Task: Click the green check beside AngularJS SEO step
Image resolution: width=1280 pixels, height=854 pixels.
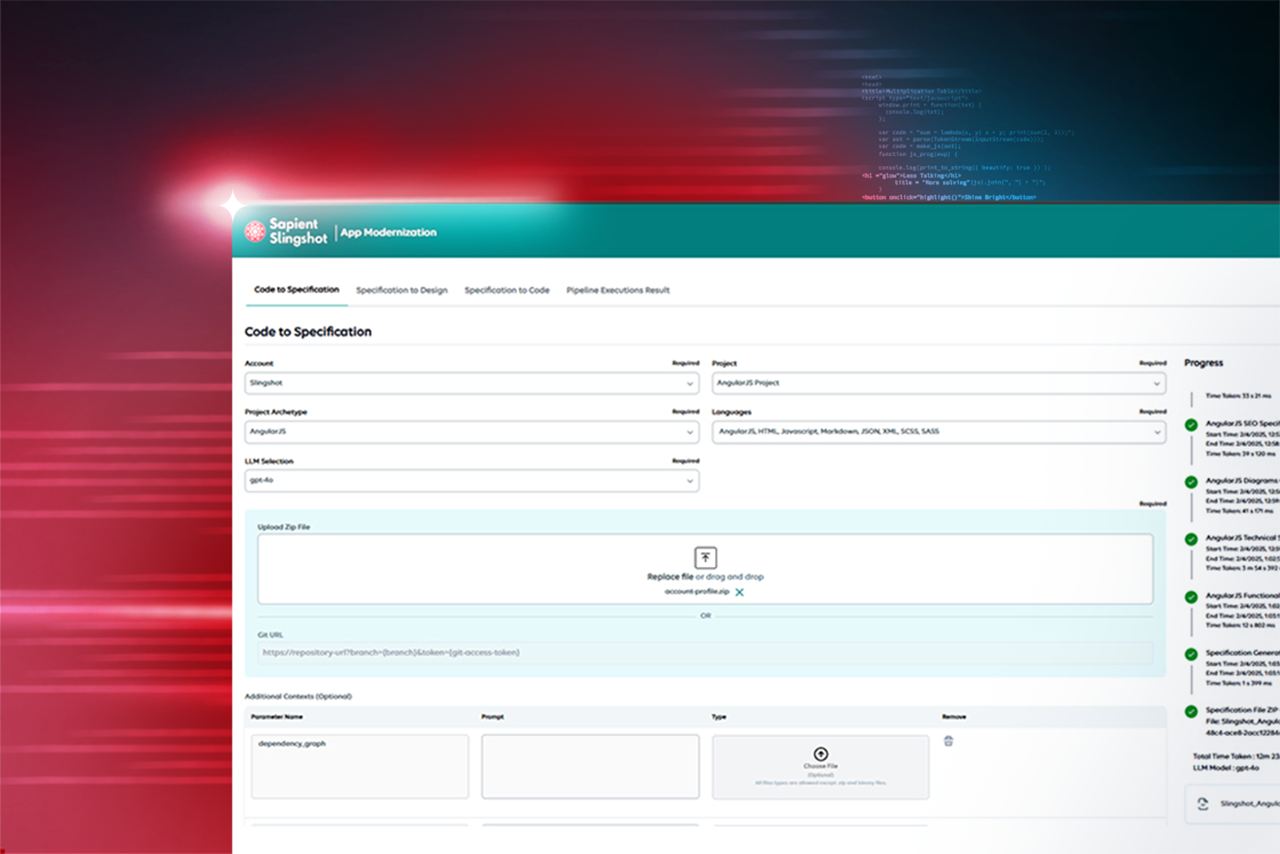Action: click(x=1191, y=425)
